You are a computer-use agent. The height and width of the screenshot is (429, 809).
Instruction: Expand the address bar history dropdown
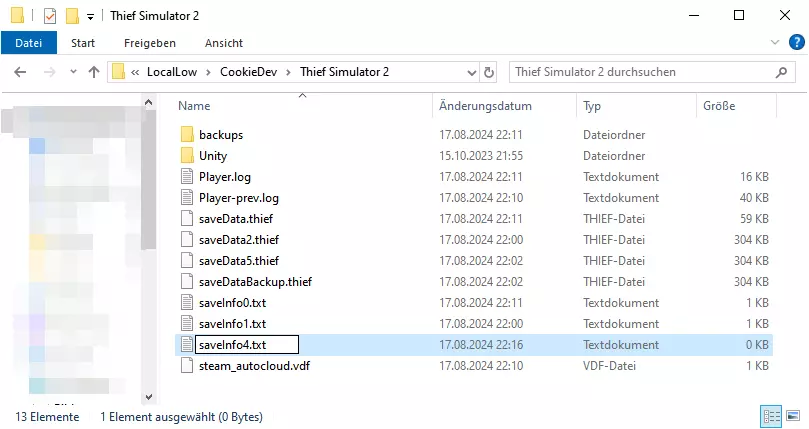coord(472,72)
